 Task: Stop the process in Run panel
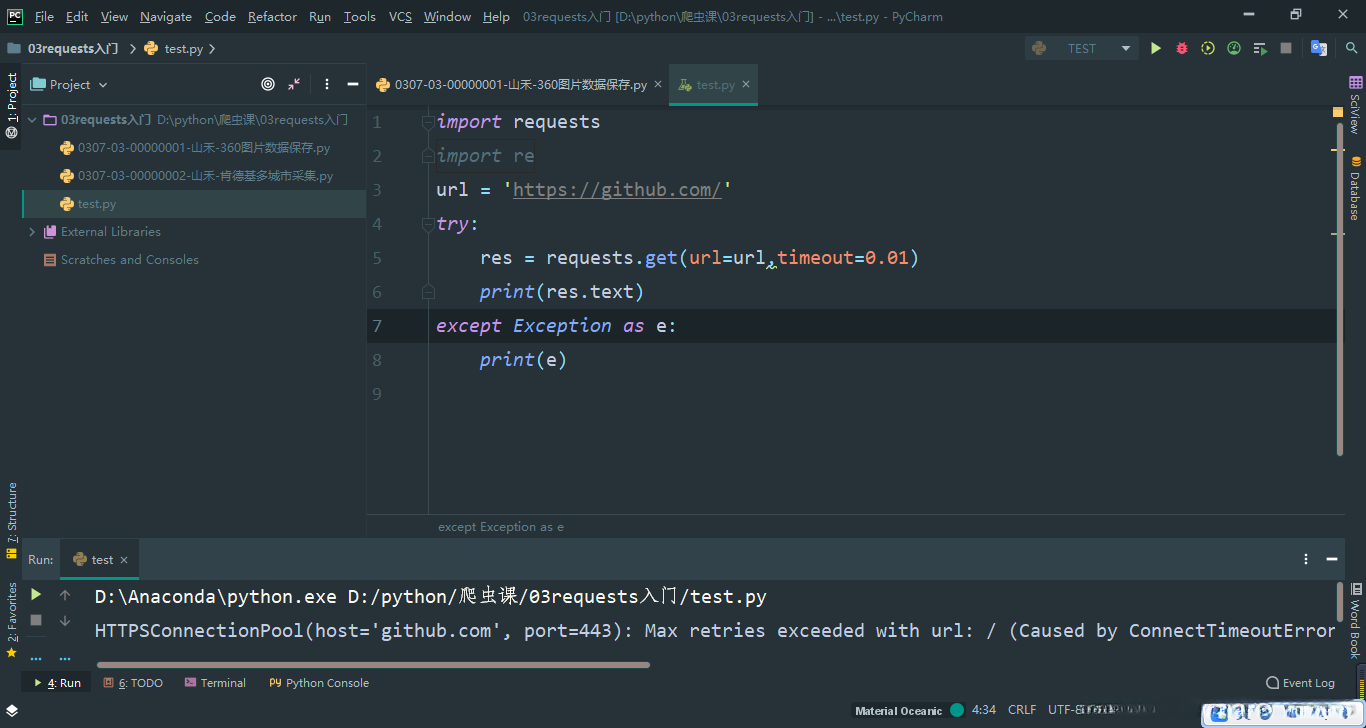(x=36, y=620)
